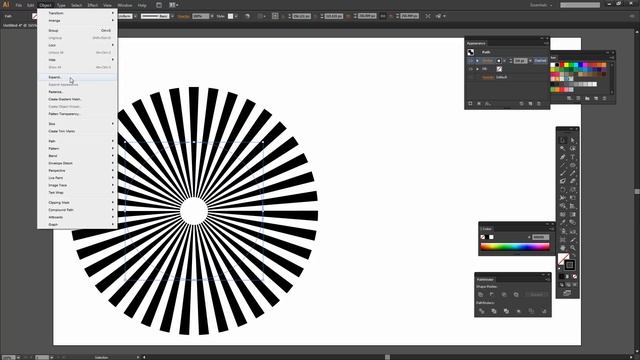Add new stroke in Appearance panel

[x=470, y=104]
